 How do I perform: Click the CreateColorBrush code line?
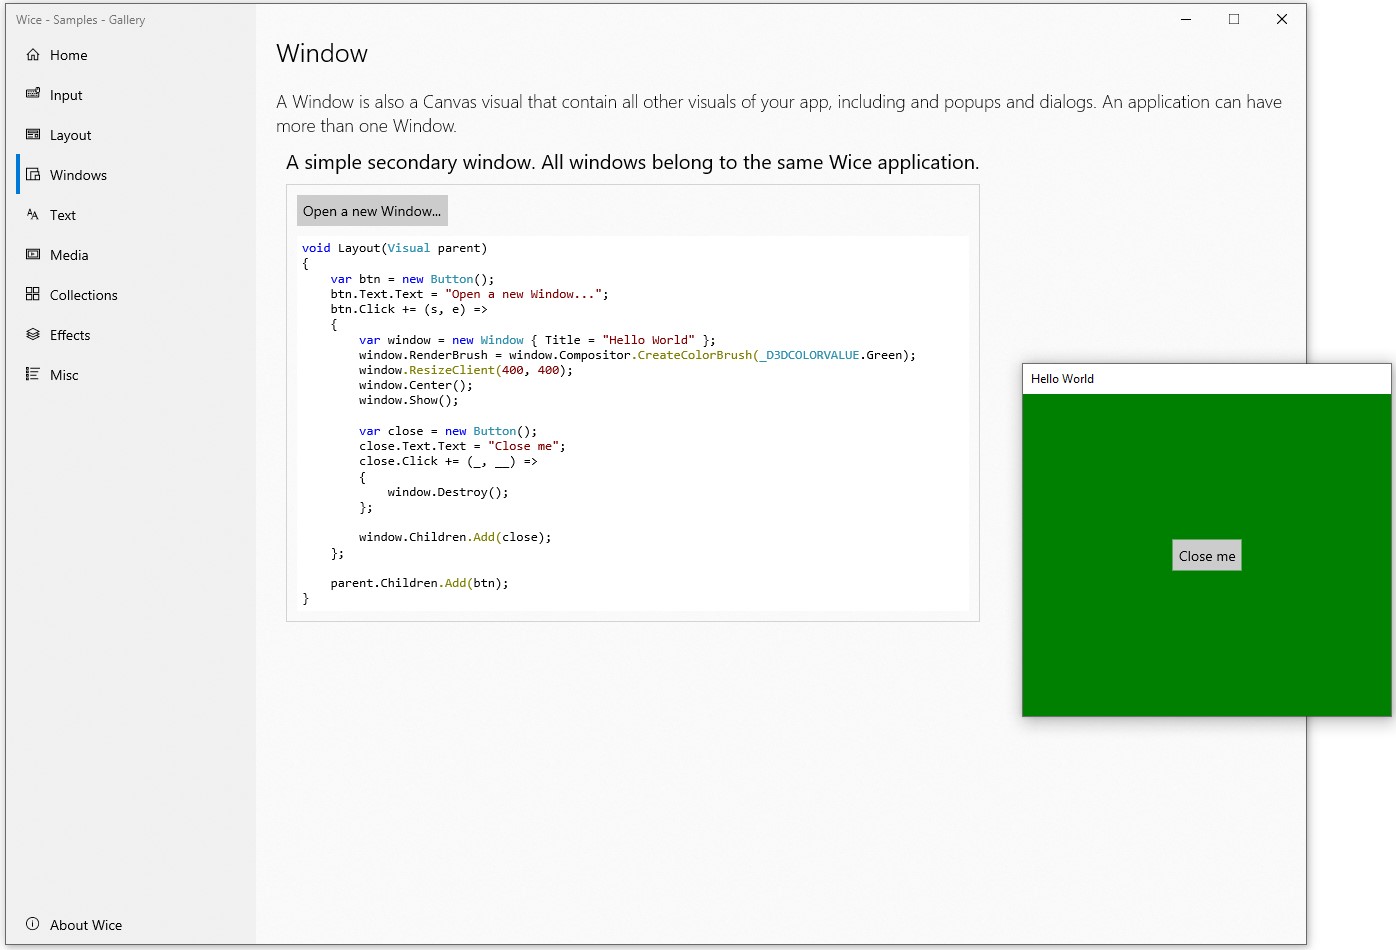click(x=637, y=355)
